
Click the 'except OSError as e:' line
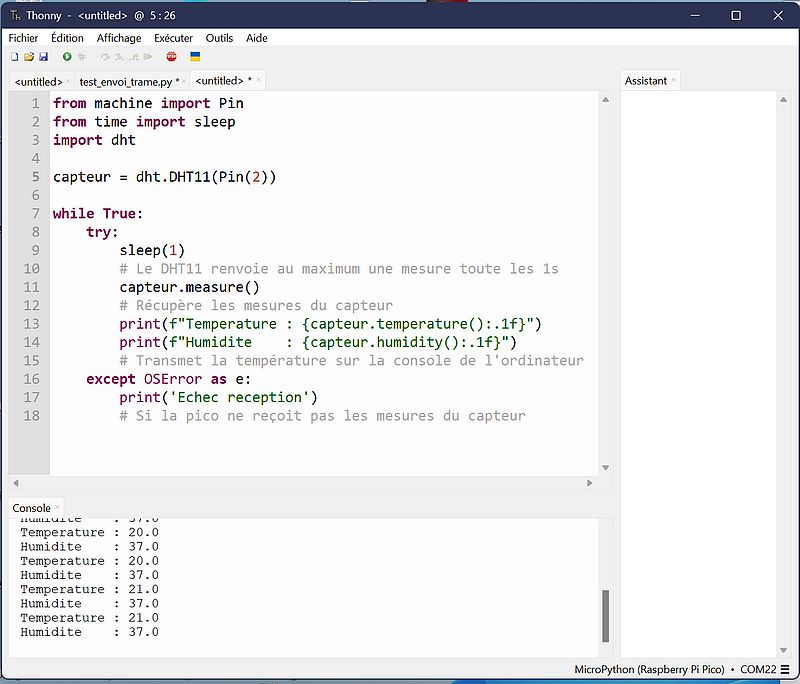(168, 379)
